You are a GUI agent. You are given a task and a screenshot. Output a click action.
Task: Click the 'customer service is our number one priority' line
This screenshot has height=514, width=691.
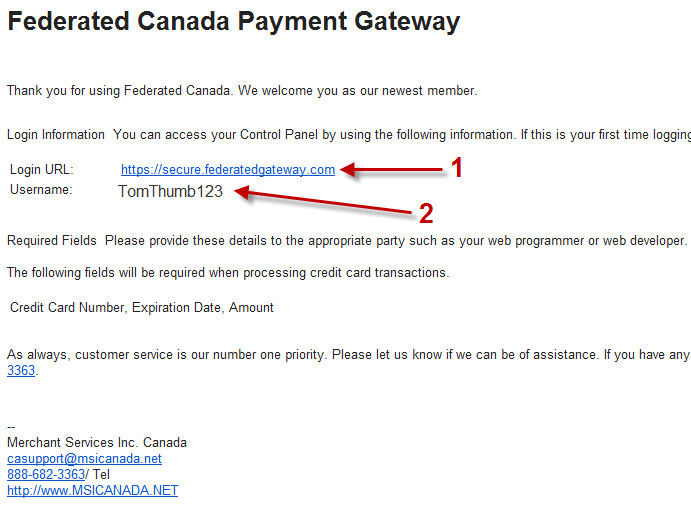pos(349,354)
